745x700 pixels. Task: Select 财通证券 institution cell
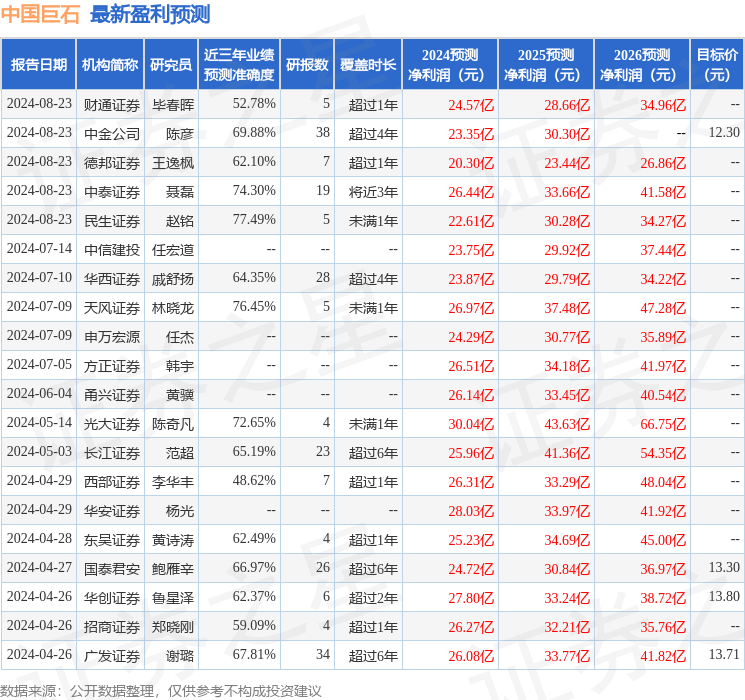coord(112,105)
